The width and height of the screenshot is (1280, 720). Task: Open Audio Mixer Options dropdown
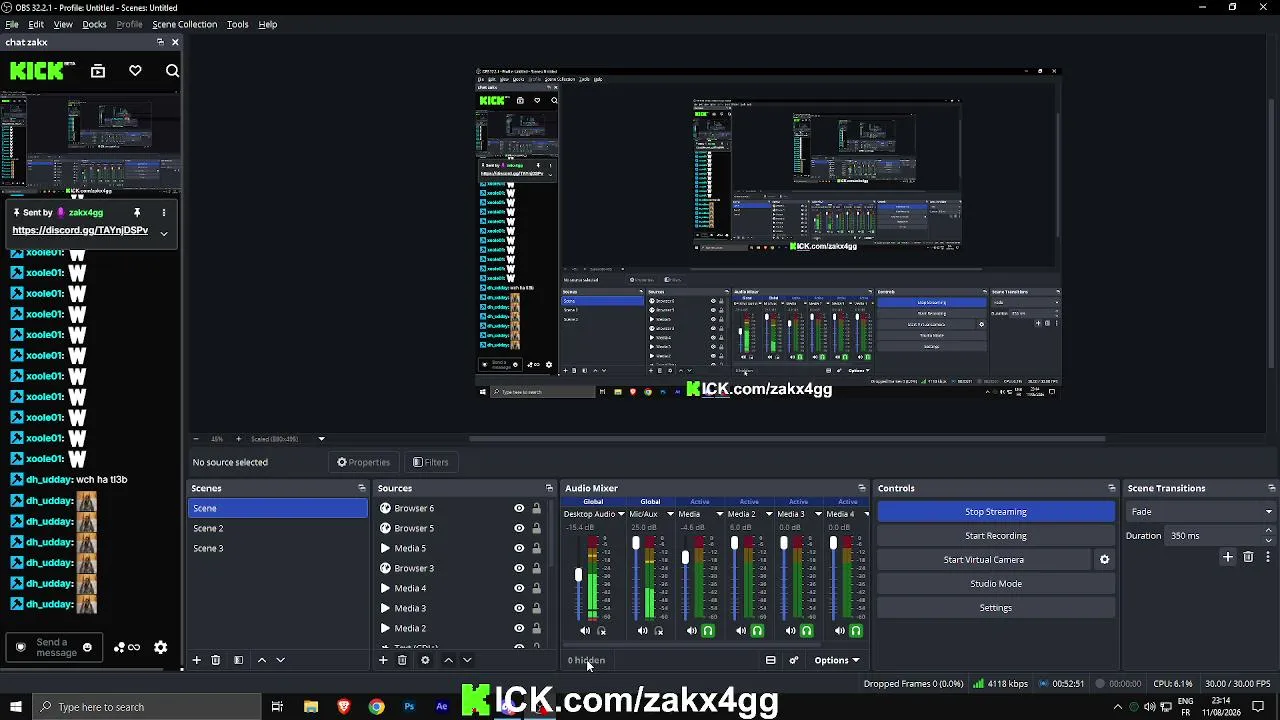pyautogui.click(x=837, y=660)
